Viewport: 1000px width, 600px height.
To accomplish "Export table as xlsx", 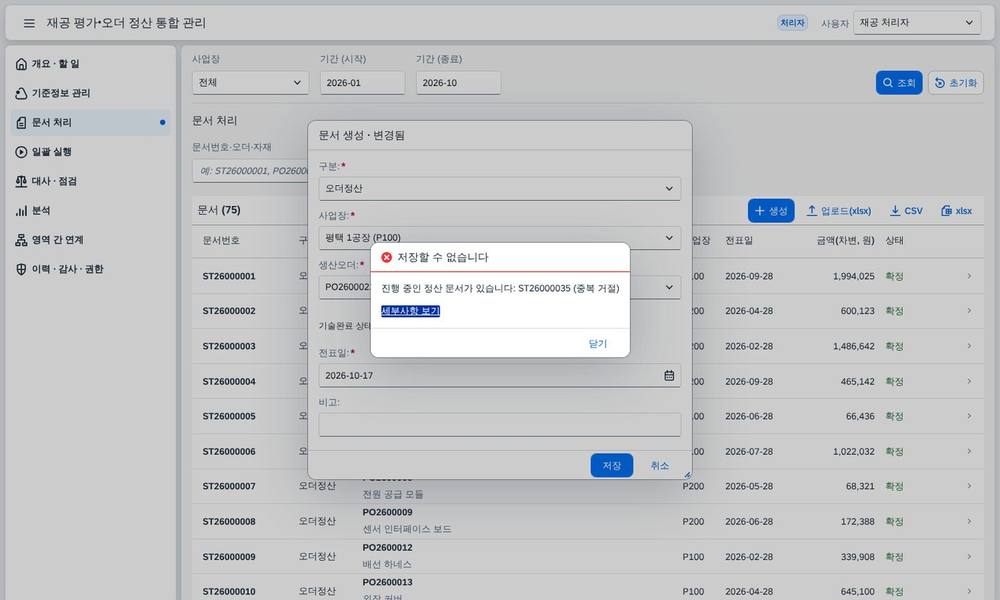I will (956, 211).
